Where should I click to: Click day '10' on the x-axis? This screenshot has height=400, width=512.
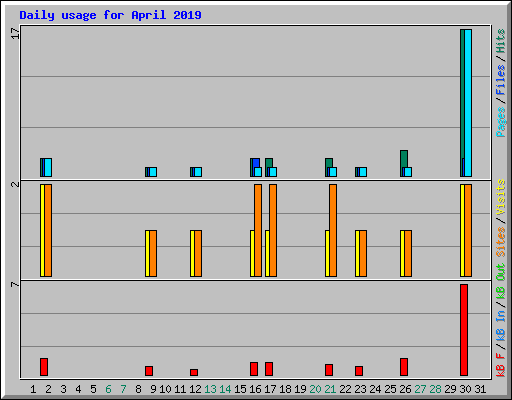[165, 389]
